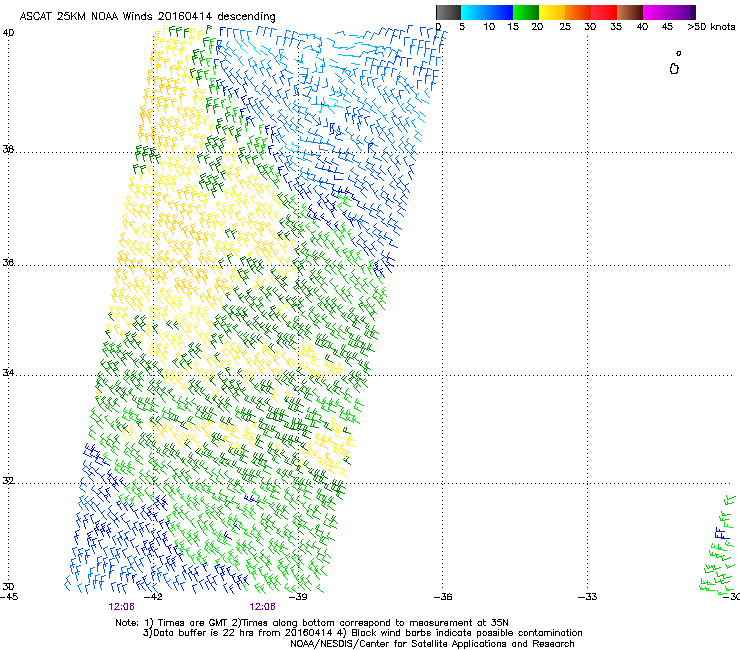Screen dimensions: 740x650
Task: Select the yellow segment of the color bar
Action: (x=552, y=12)
